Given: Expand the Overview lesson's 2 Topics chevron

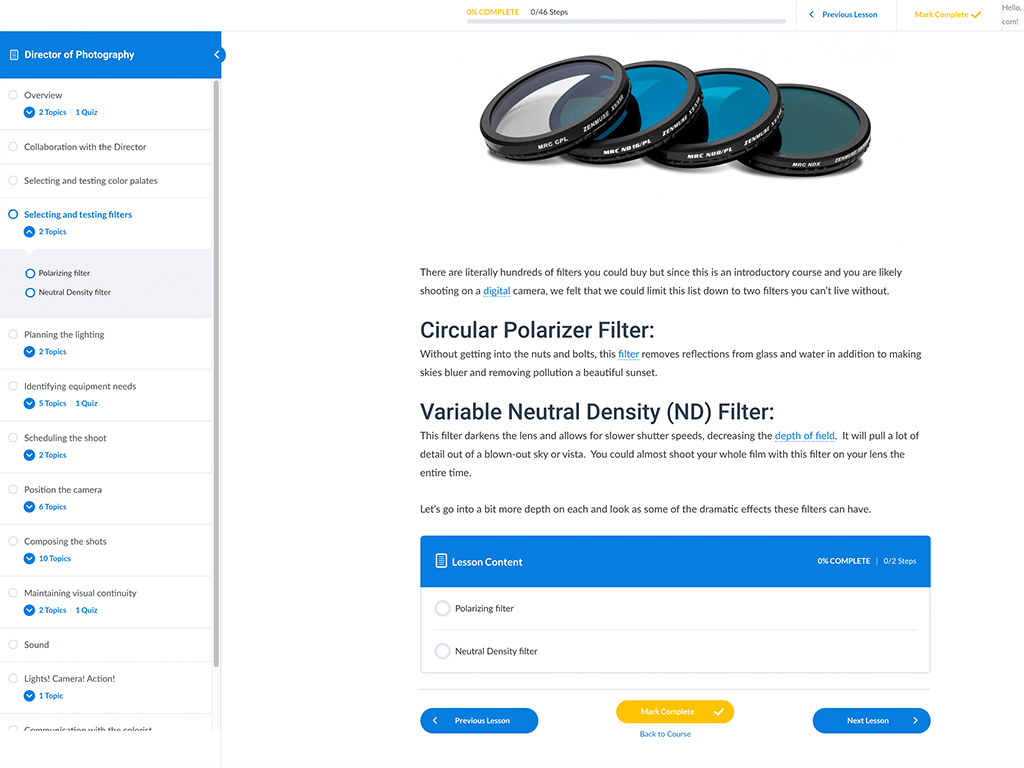Looking at the screenshot, I should [29, 112].
